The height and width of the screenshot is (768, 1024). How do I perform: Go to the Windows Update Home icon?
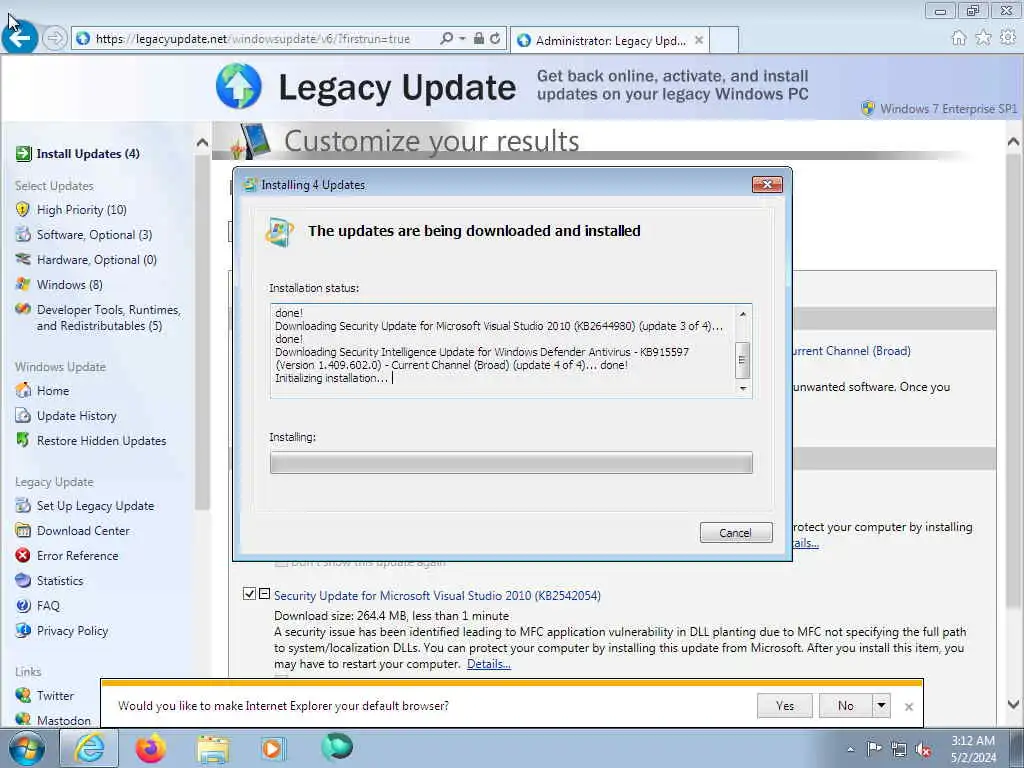pyautogui.click(x=23, y=391)
